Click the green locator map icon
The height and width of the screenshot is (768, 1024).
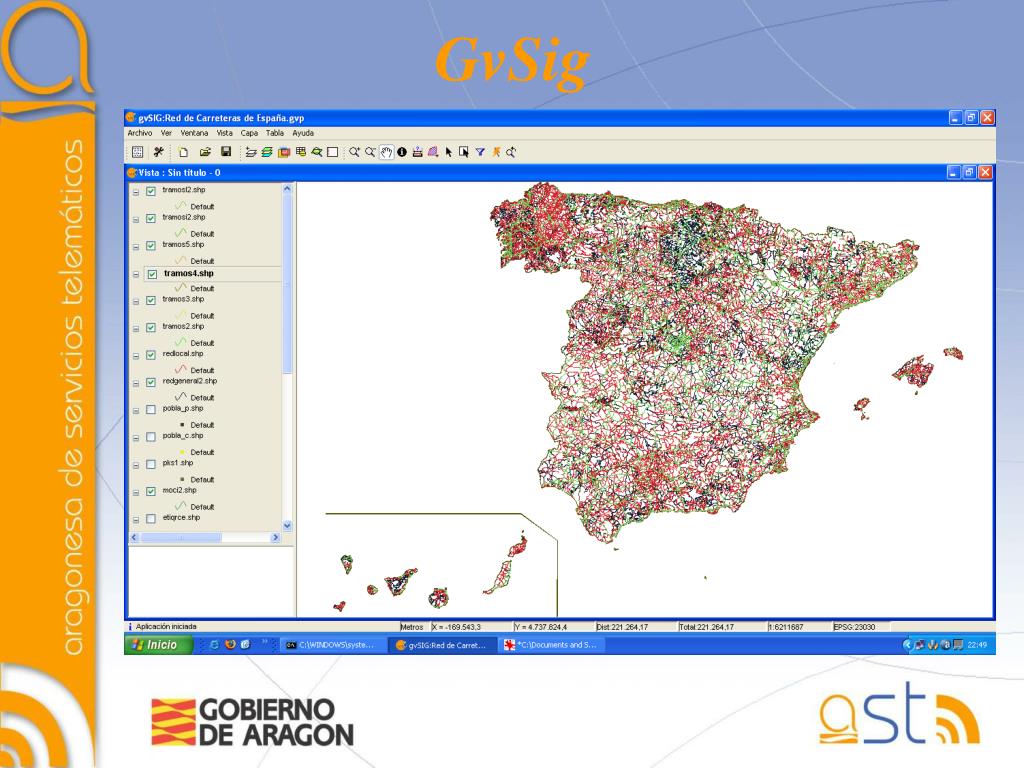point(317,152)
